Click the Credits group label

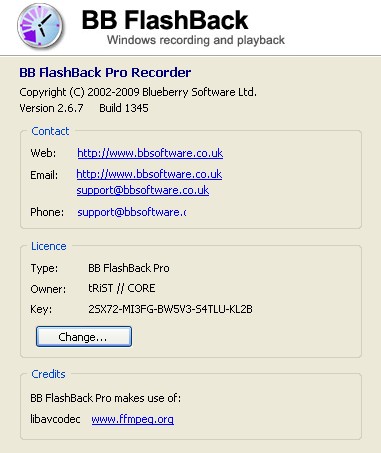point(48,374)
